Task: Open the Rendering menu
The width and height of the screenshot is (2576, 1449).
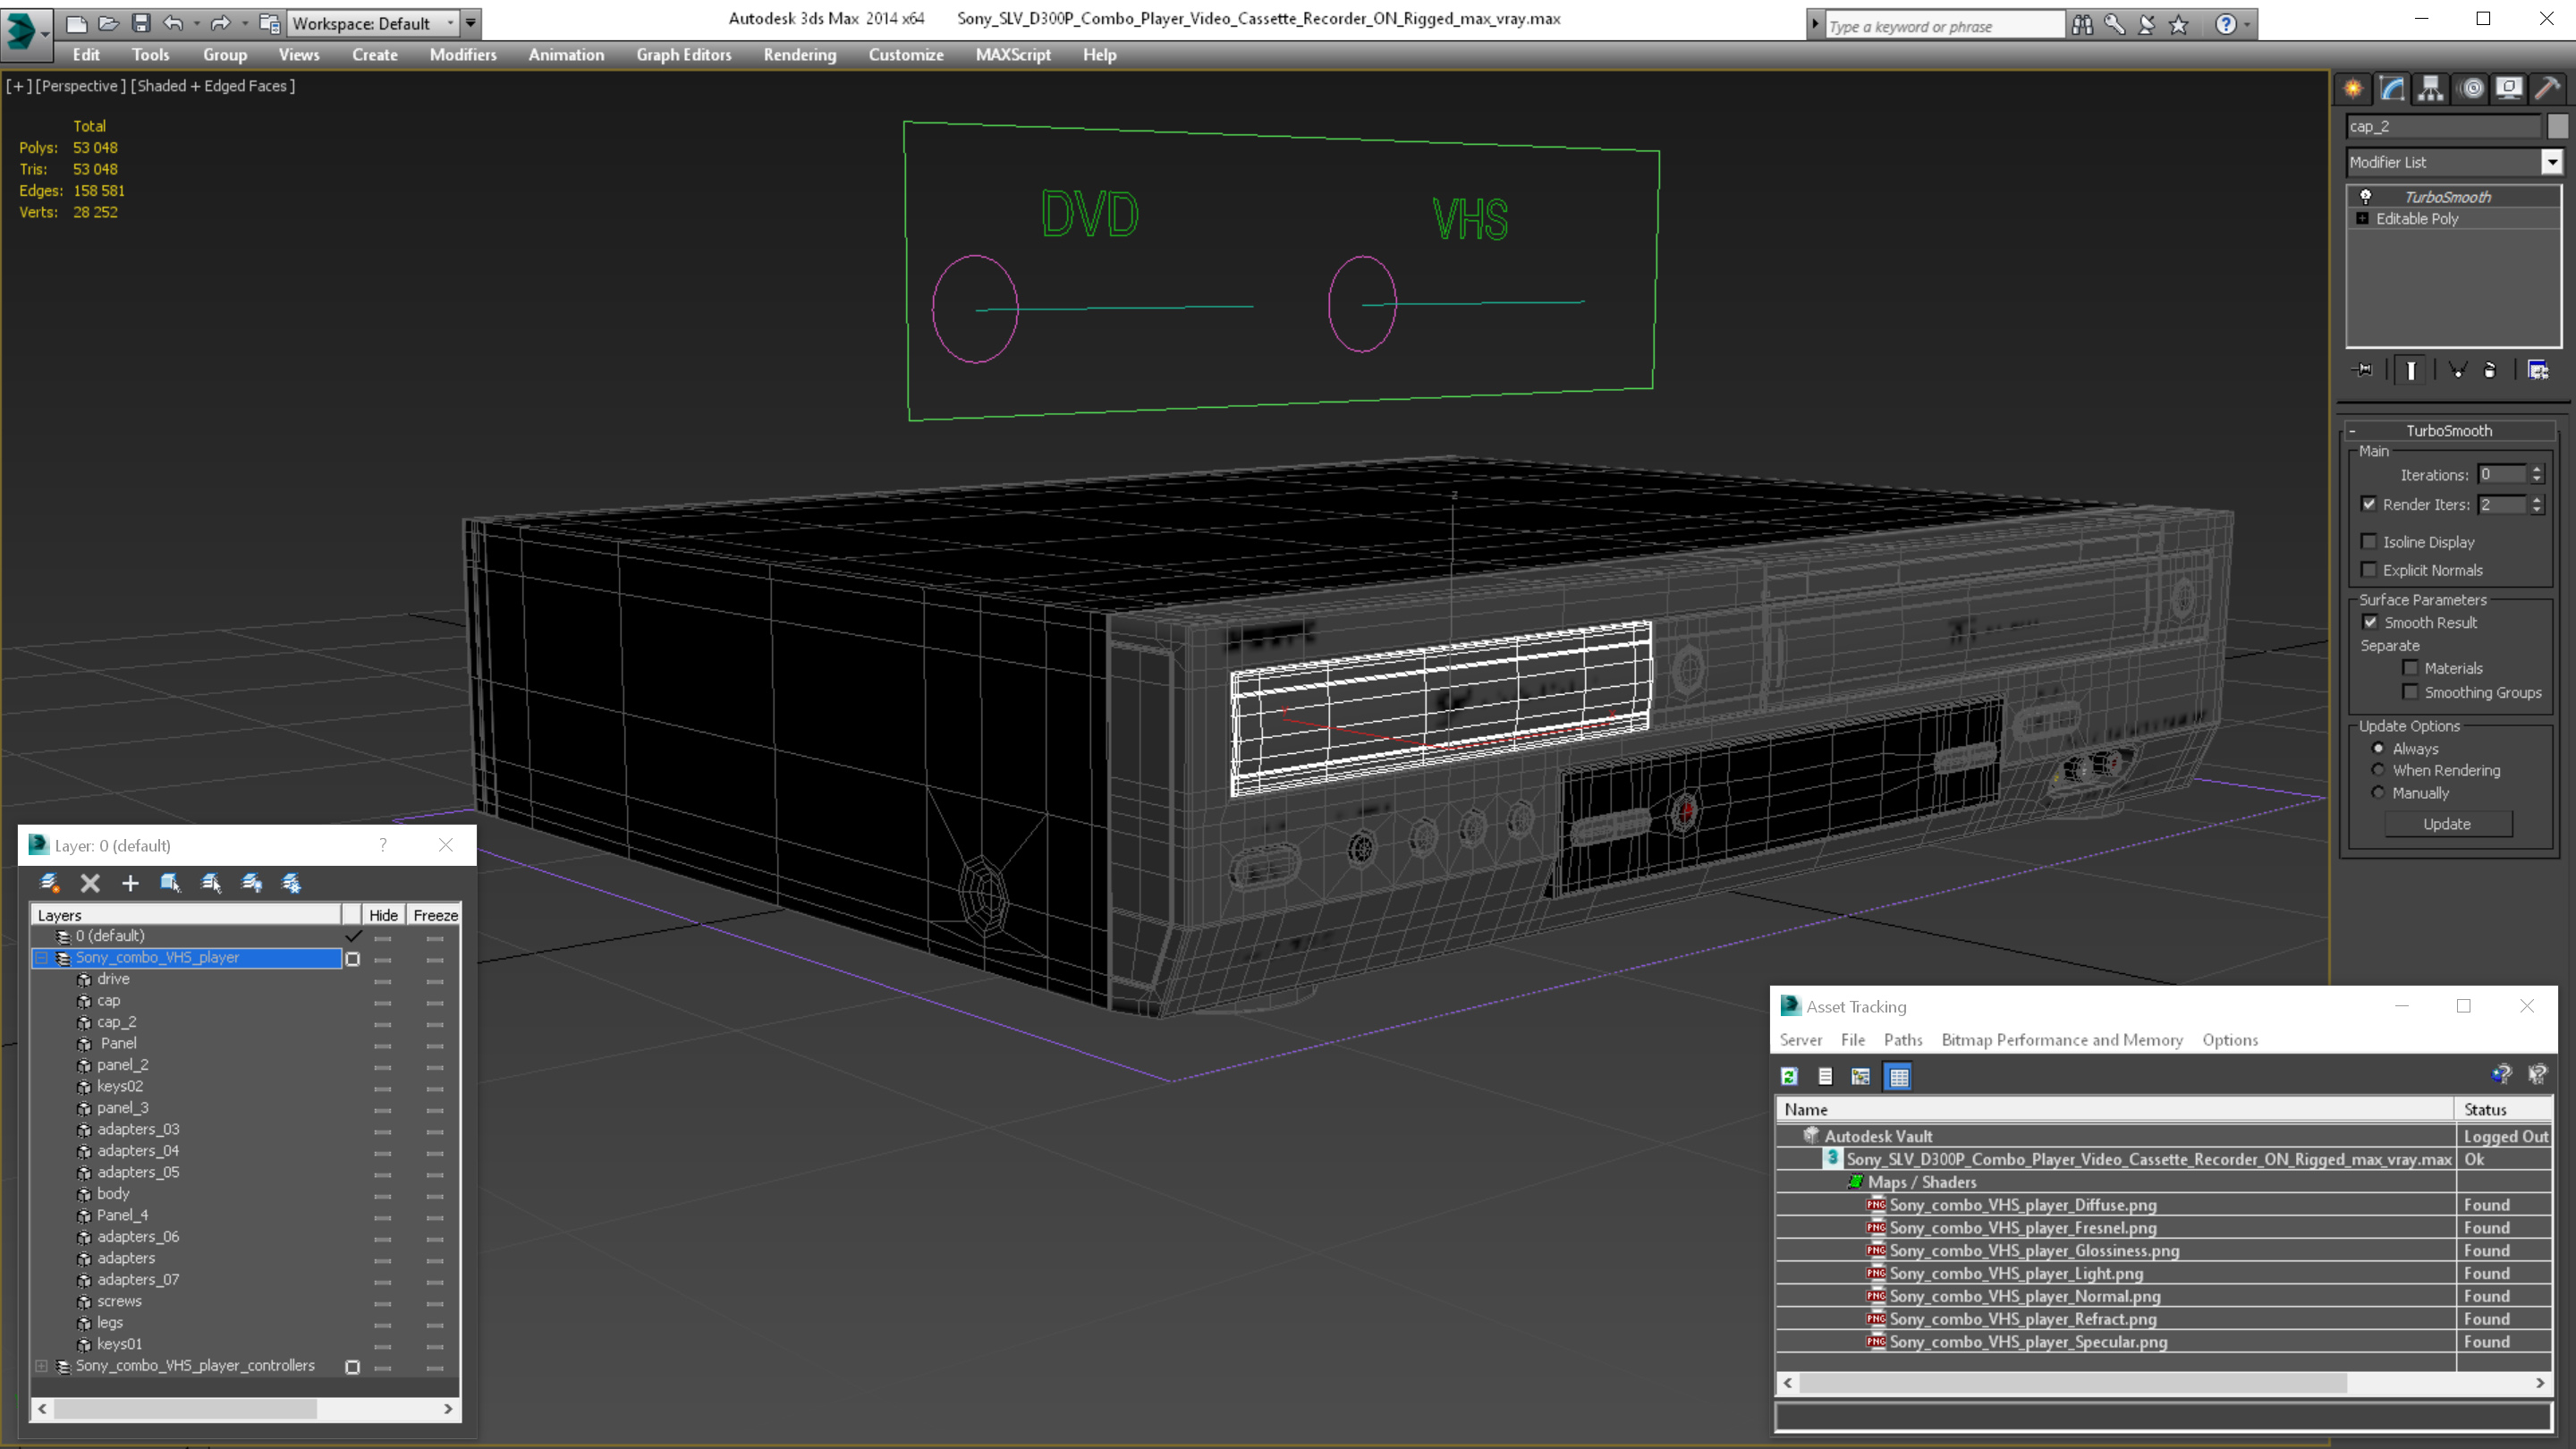Action: coord(800,55)
